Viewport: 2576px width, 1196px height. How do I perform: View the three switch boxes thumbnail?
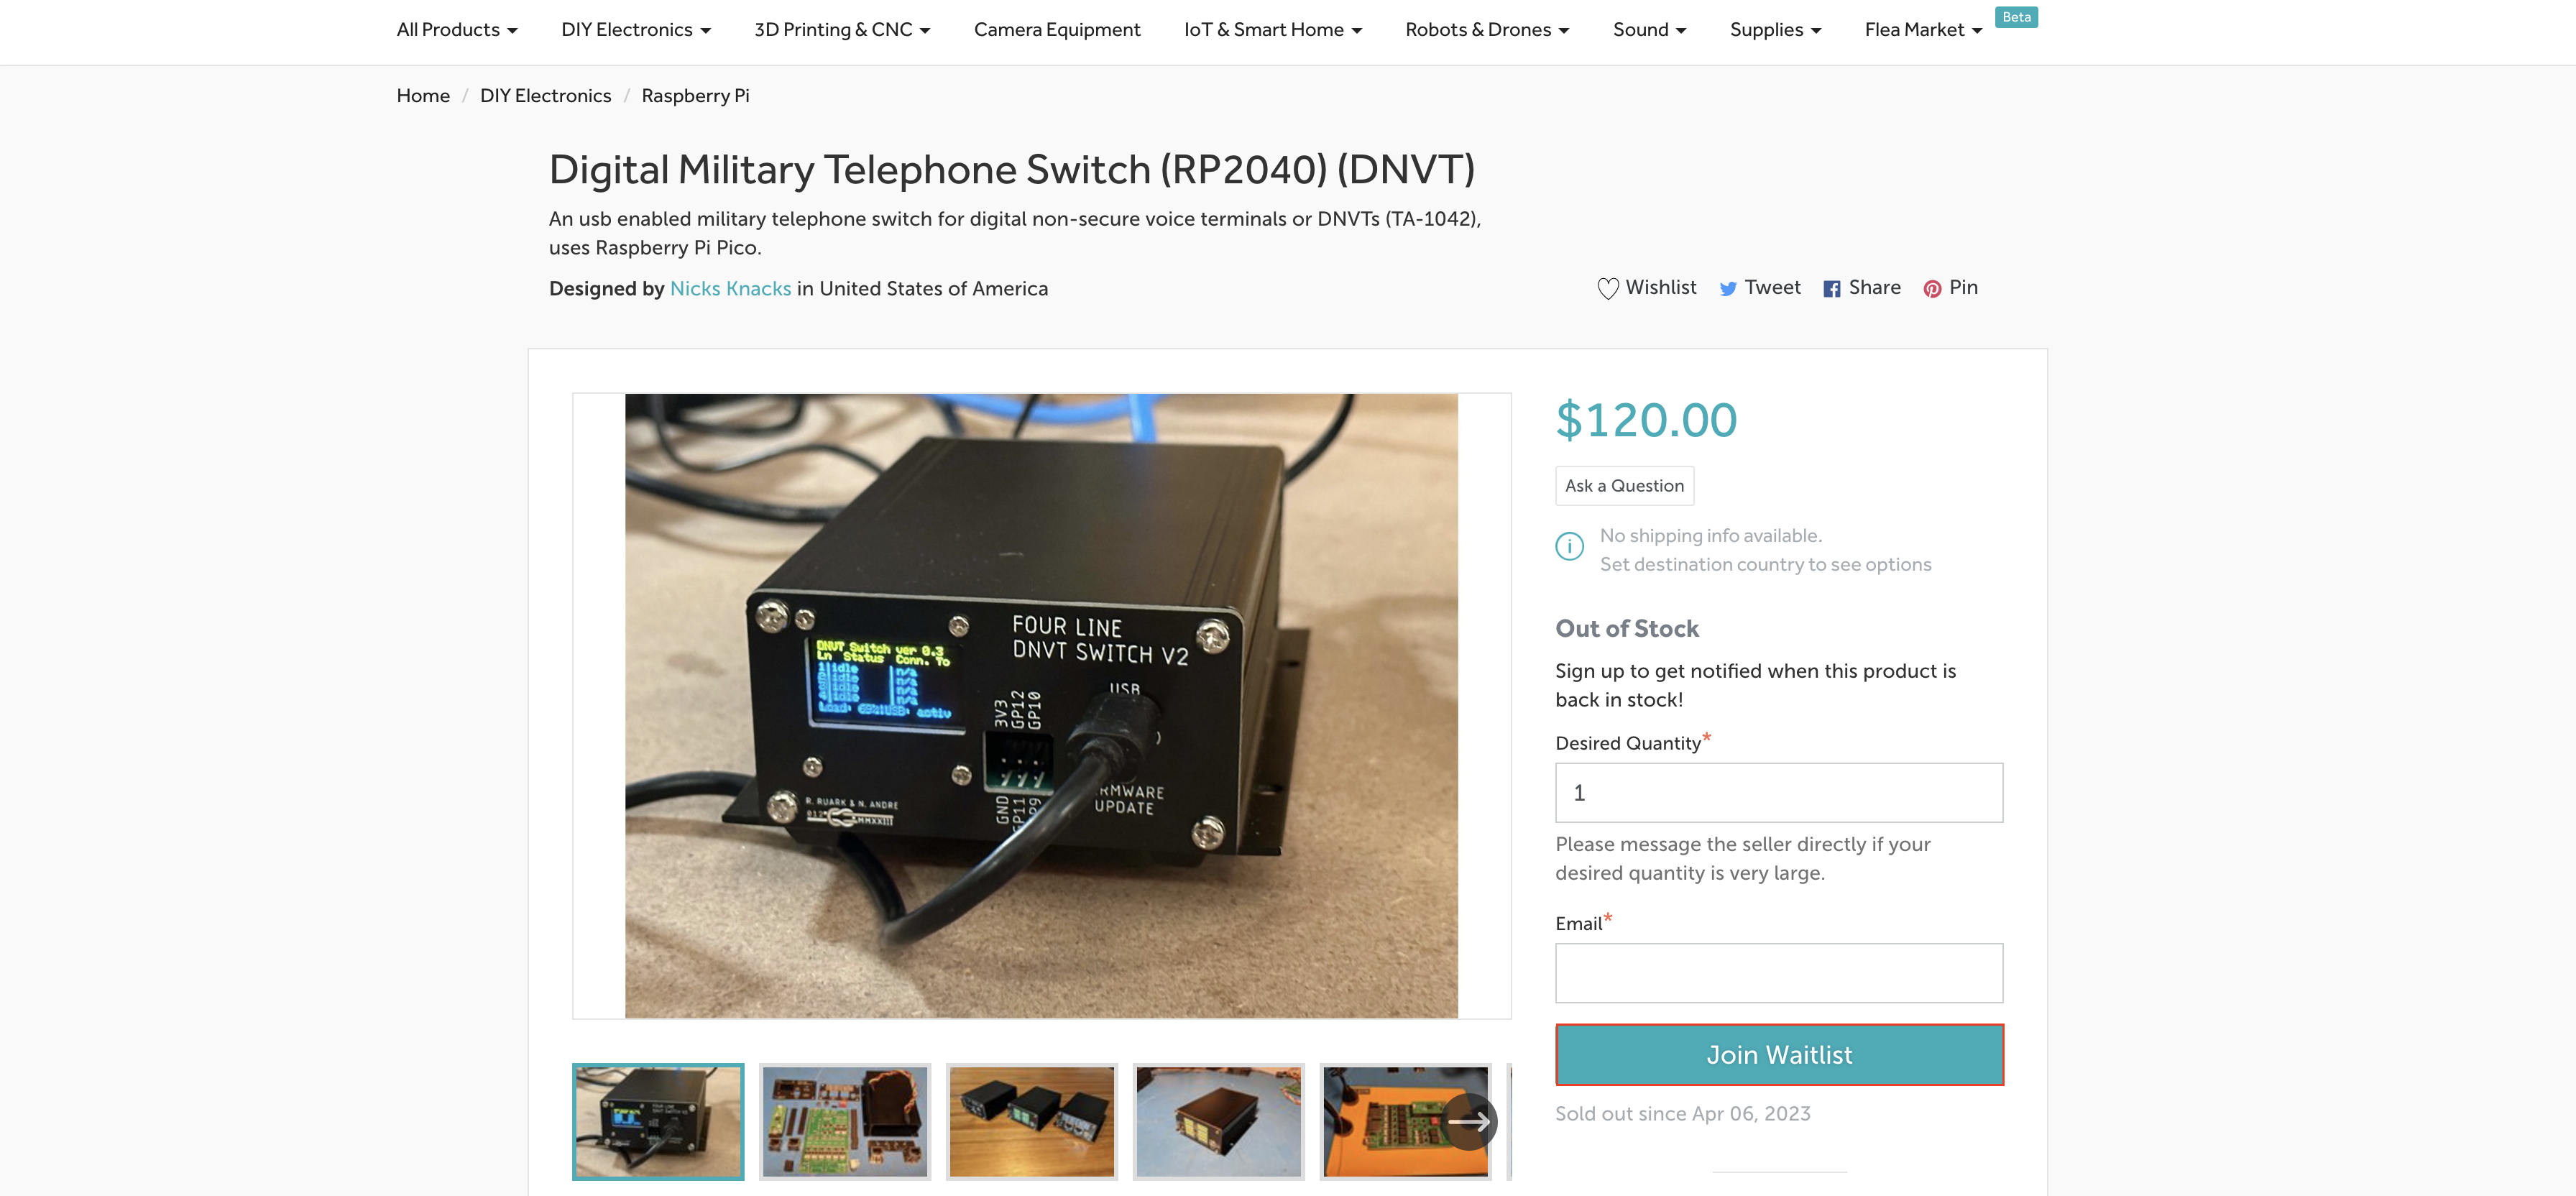tap(1032, 1121)
